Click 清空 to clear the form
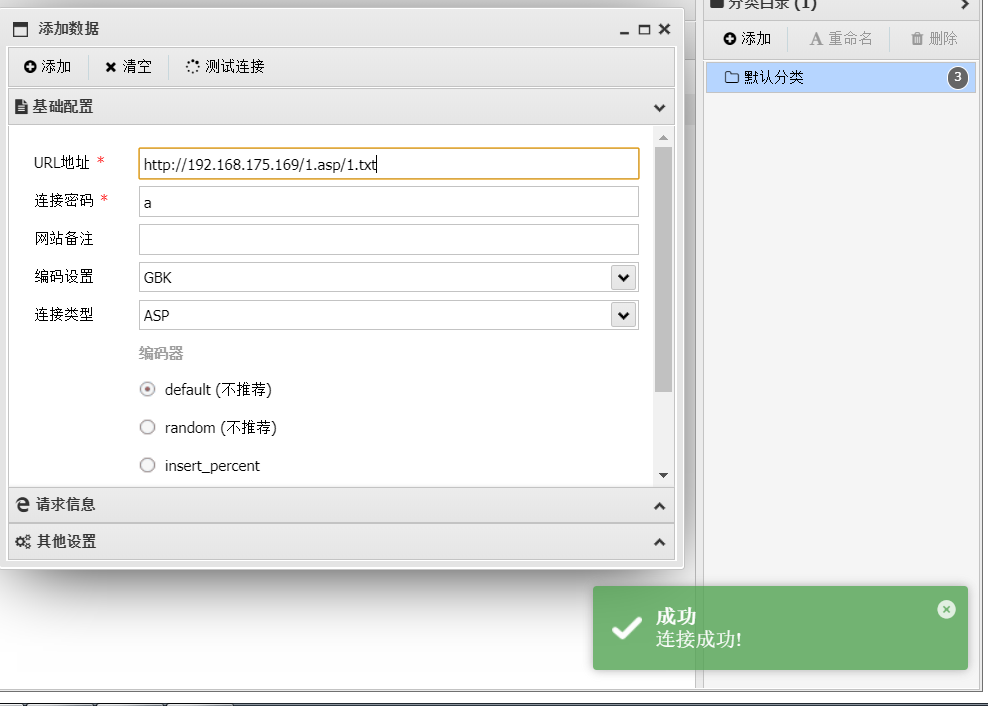 [129, 66]
